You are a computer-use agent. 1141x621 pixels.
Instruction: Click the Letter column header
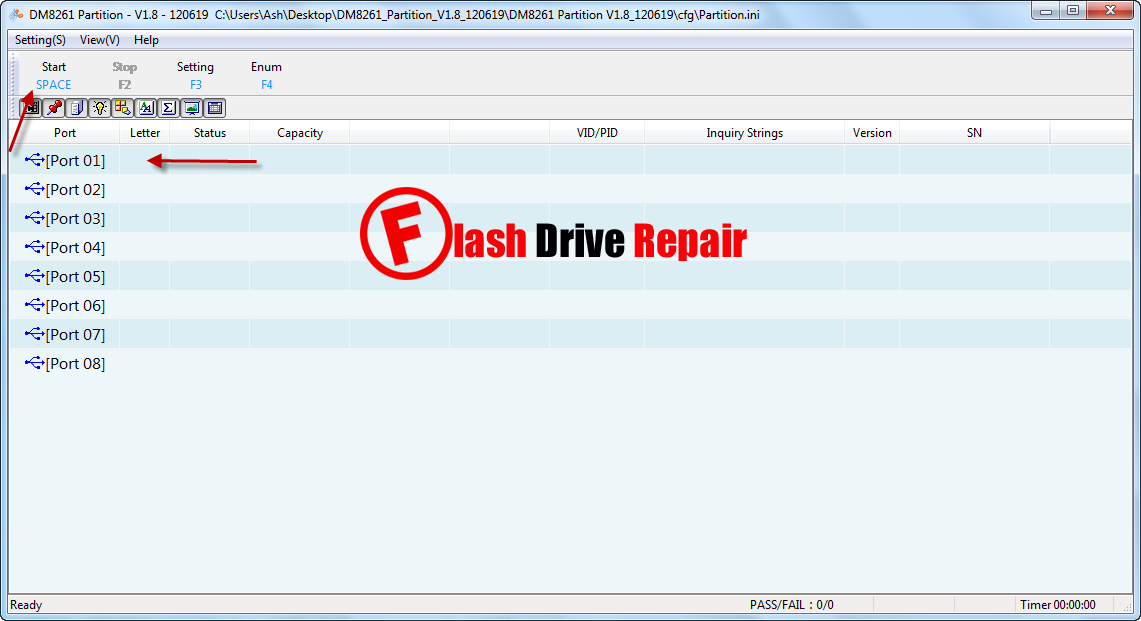(x=145, y=132)
